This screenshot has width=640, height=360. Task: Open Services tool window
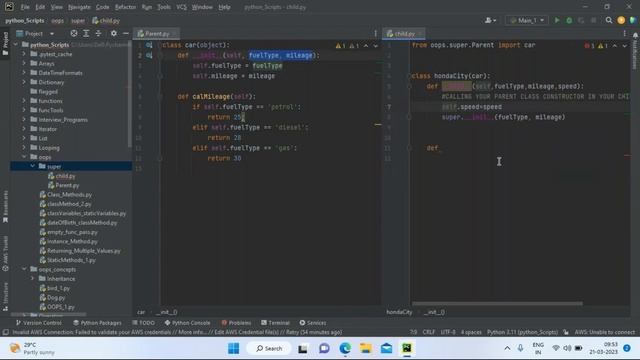313,322
